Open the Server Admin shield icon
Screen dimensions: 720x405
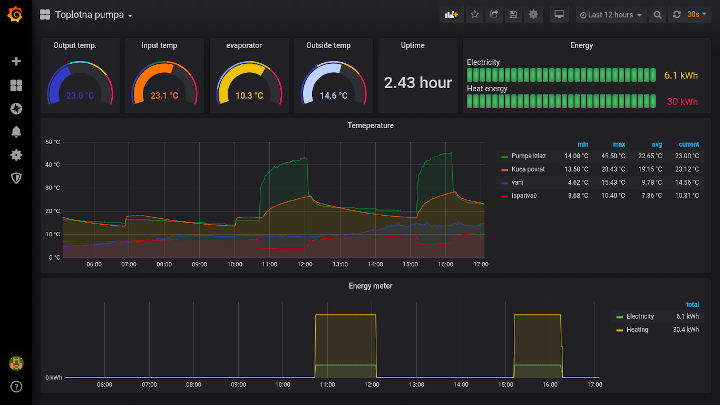coord(16,178)
